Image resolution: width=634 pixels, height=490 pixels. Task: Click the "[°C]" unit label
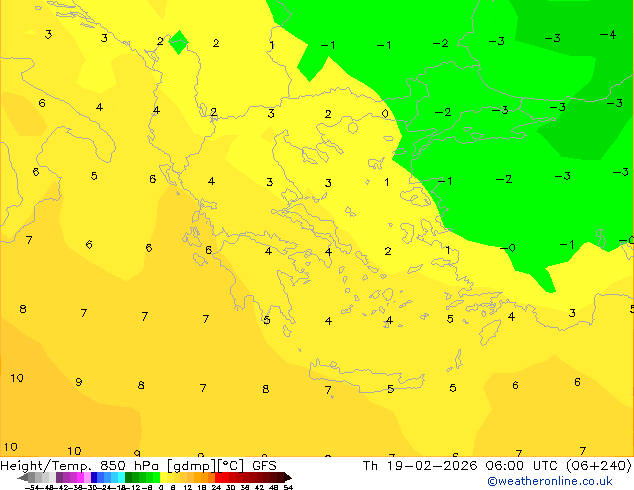(231, 466)
